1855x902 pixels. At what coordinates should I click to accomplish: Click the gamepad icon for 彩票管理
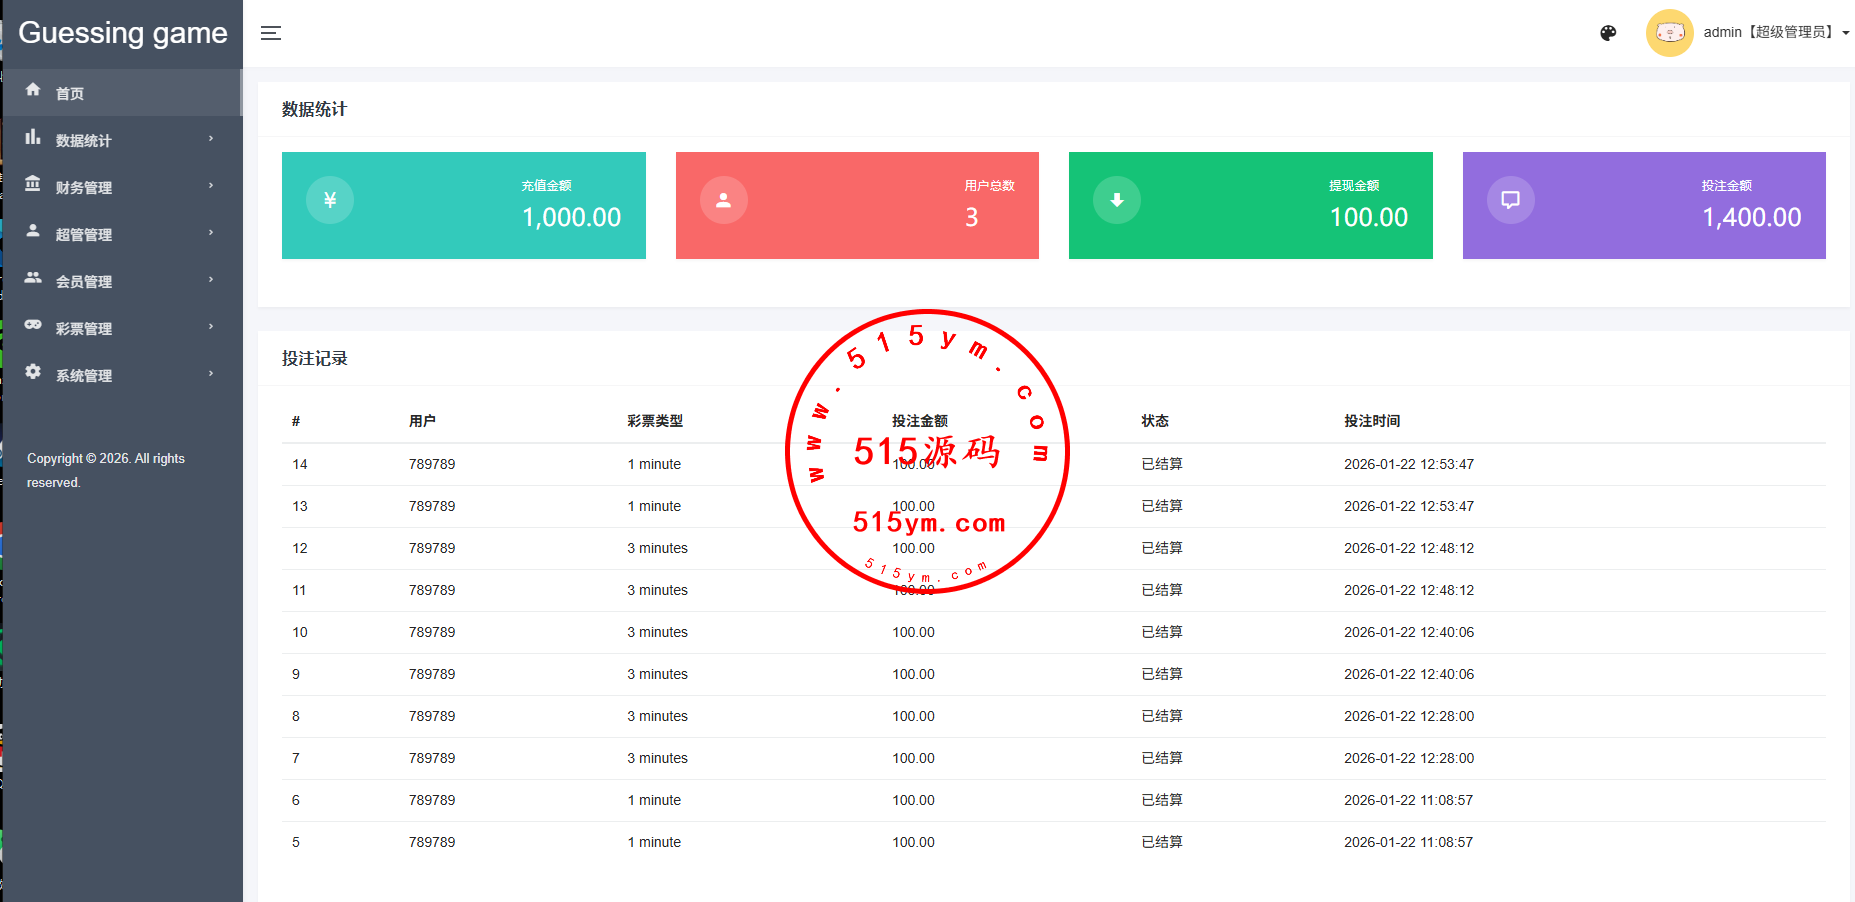coord(33,325)
